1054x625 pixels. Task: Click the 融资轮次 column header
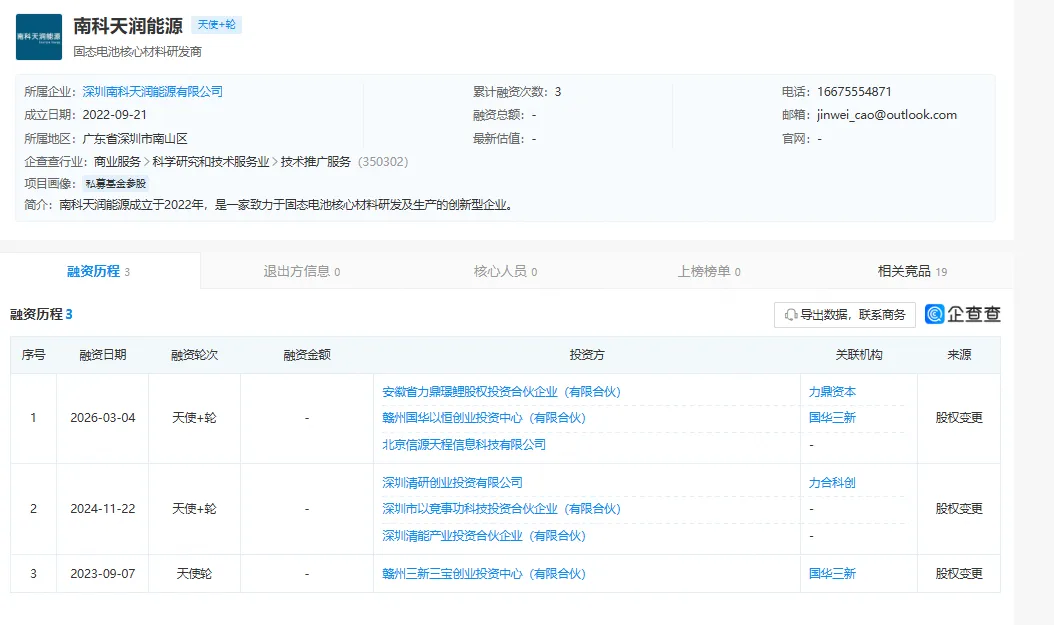coord(194,355)
